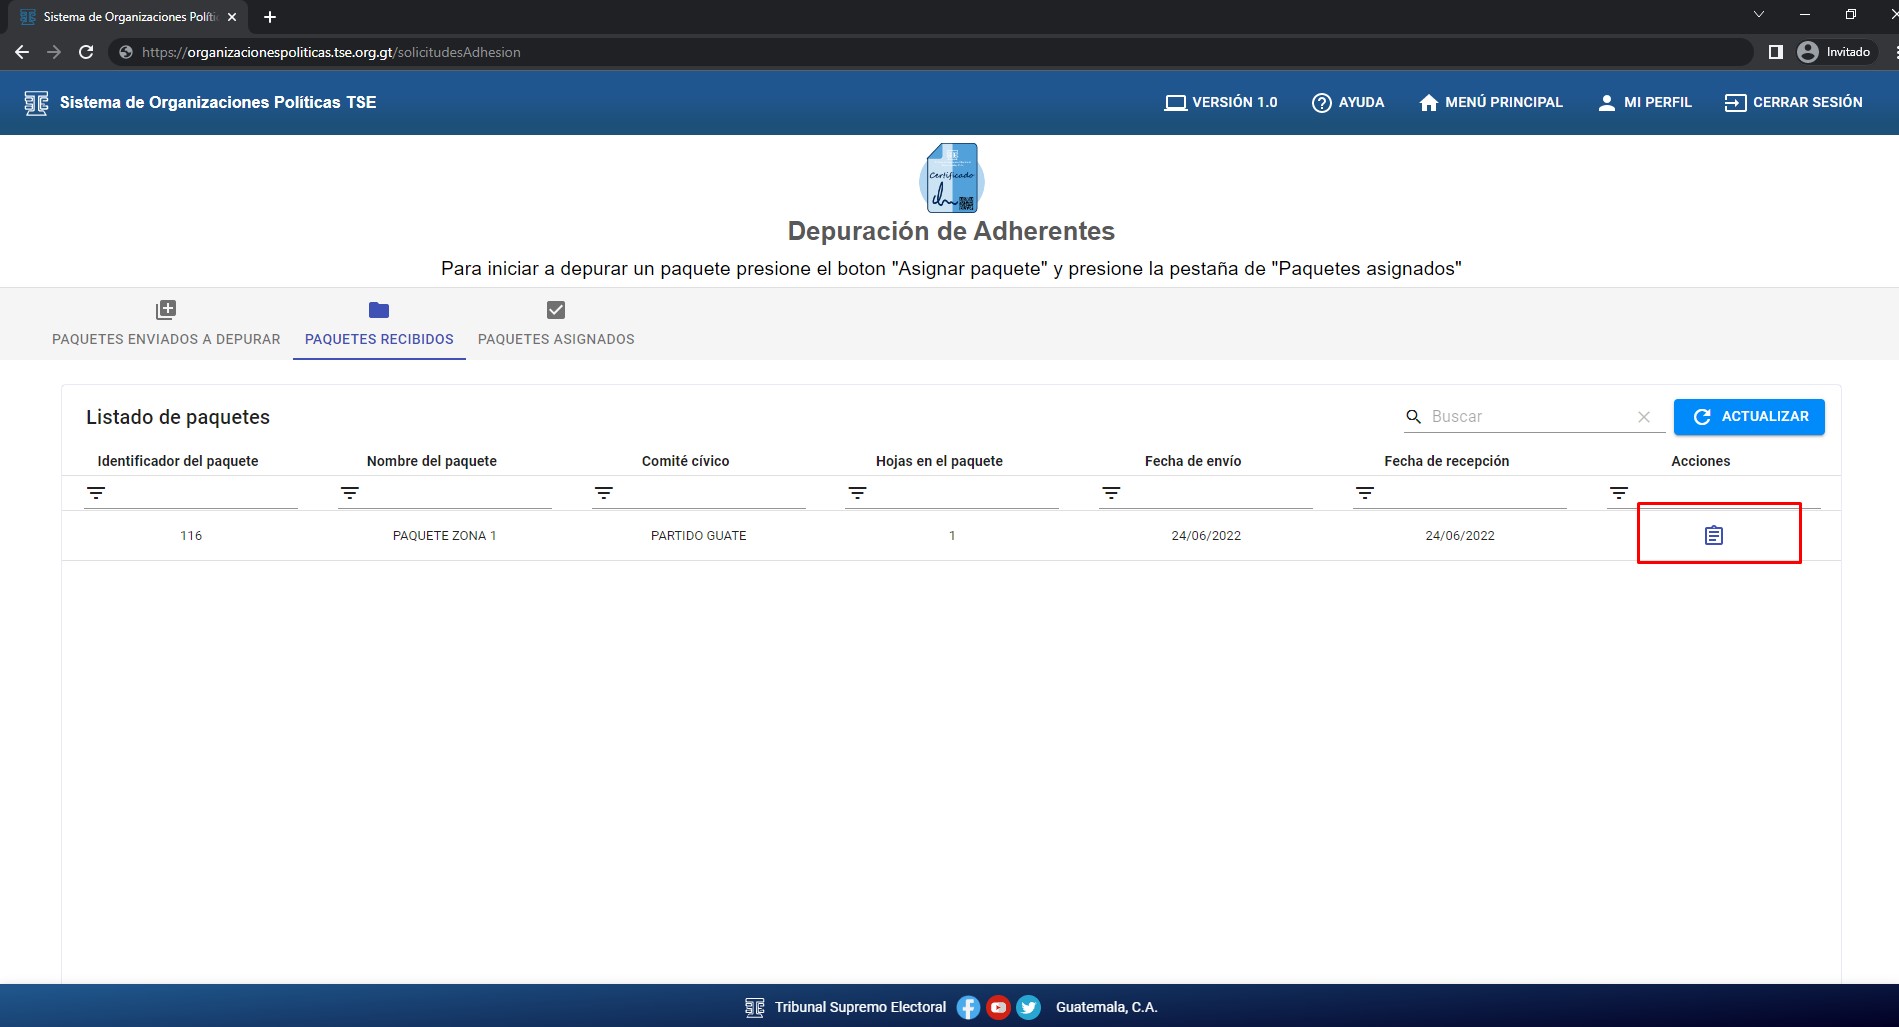The height and width of the screenshot is (1027, 1899).
Task: Switch to Paquetes Asignados tab
Action: 556,324
